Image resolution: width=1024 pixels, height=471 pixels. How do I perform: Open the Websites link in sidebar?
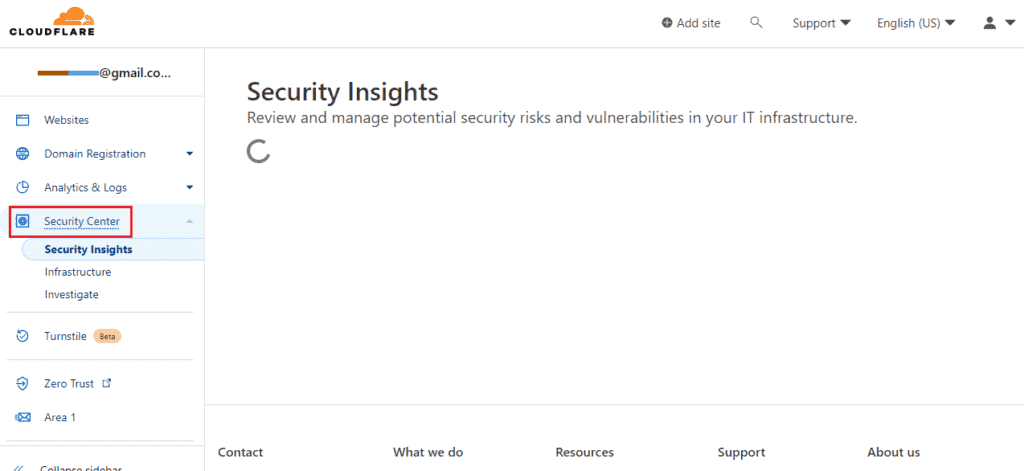click(x=66, y=120)
